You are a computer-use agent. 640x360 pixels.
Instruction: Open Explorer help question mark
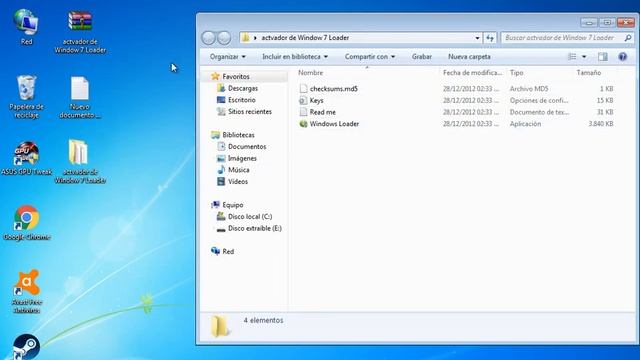coord(622,57)
